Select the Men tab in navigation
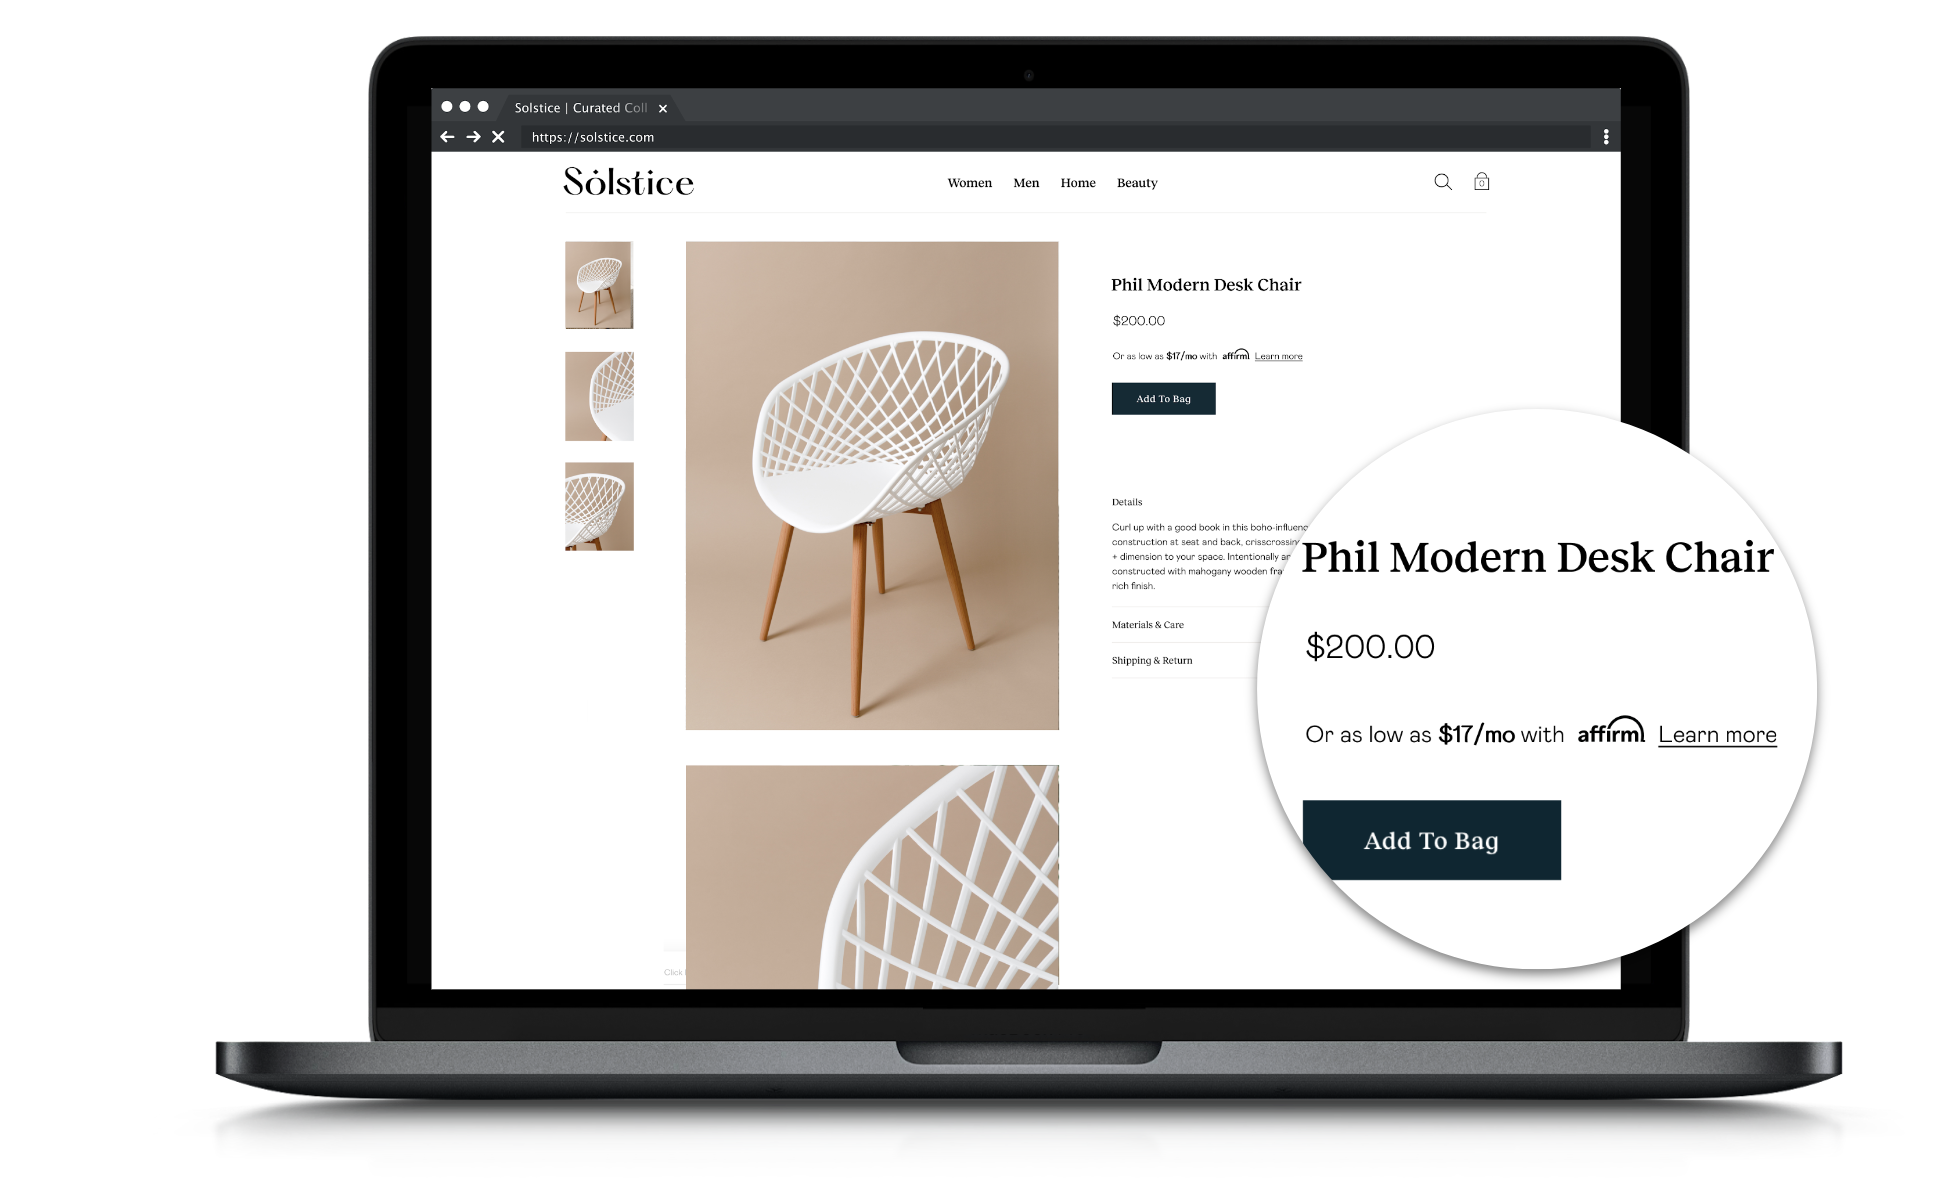Image resolution: width=1948 pixels, height=1180 pixels. 1025,182
